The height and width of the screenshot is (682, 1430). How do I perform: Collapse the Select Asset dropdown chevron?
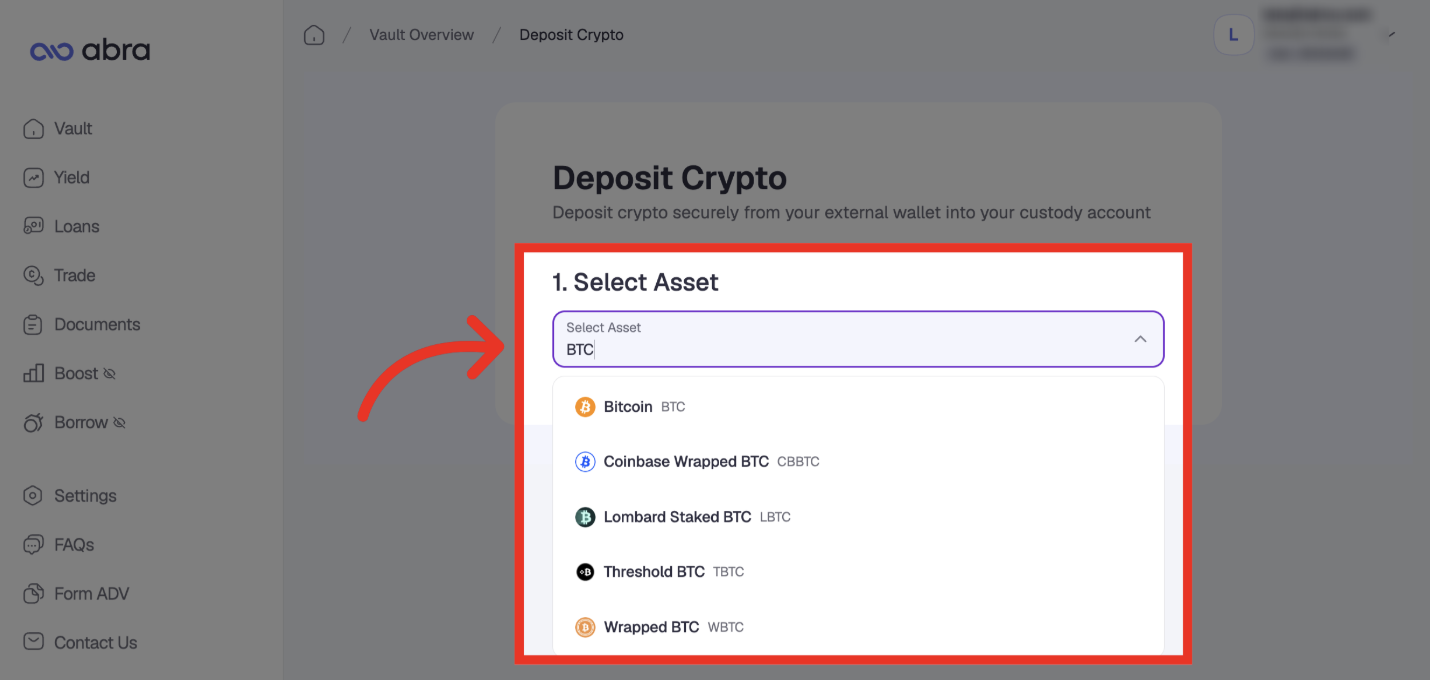tap(1140, 339)
